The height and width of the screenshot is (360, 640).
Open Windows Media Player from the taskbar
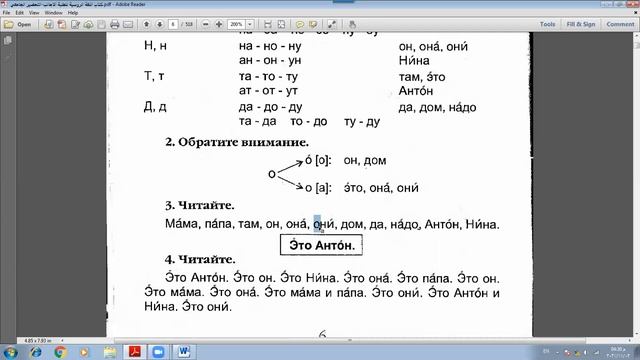[84, 352]
